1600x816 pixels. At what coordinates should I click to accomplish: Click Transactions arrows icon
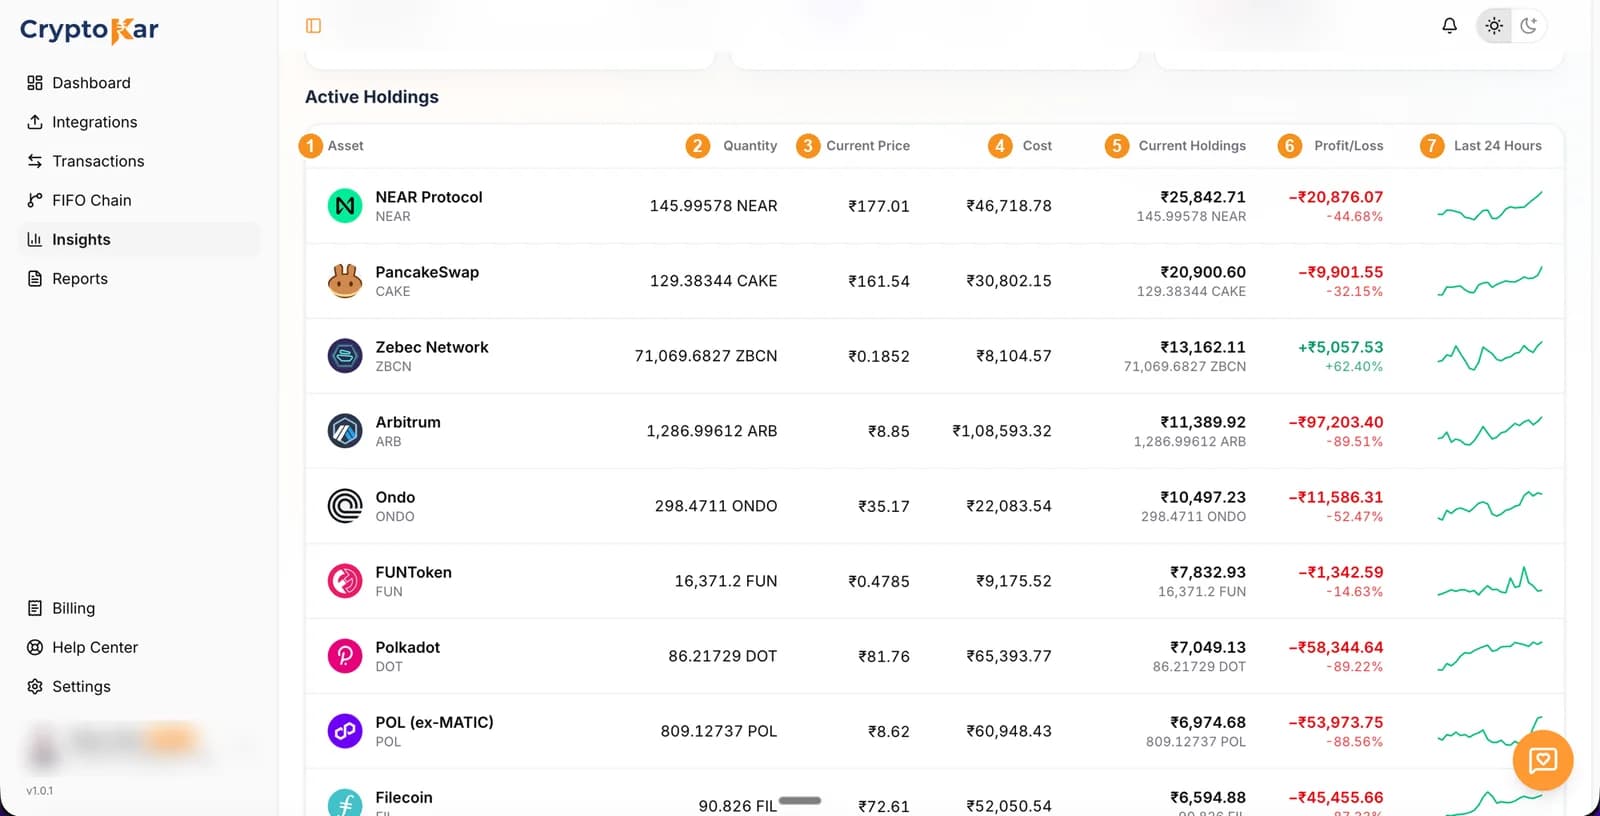pos(35,161)
